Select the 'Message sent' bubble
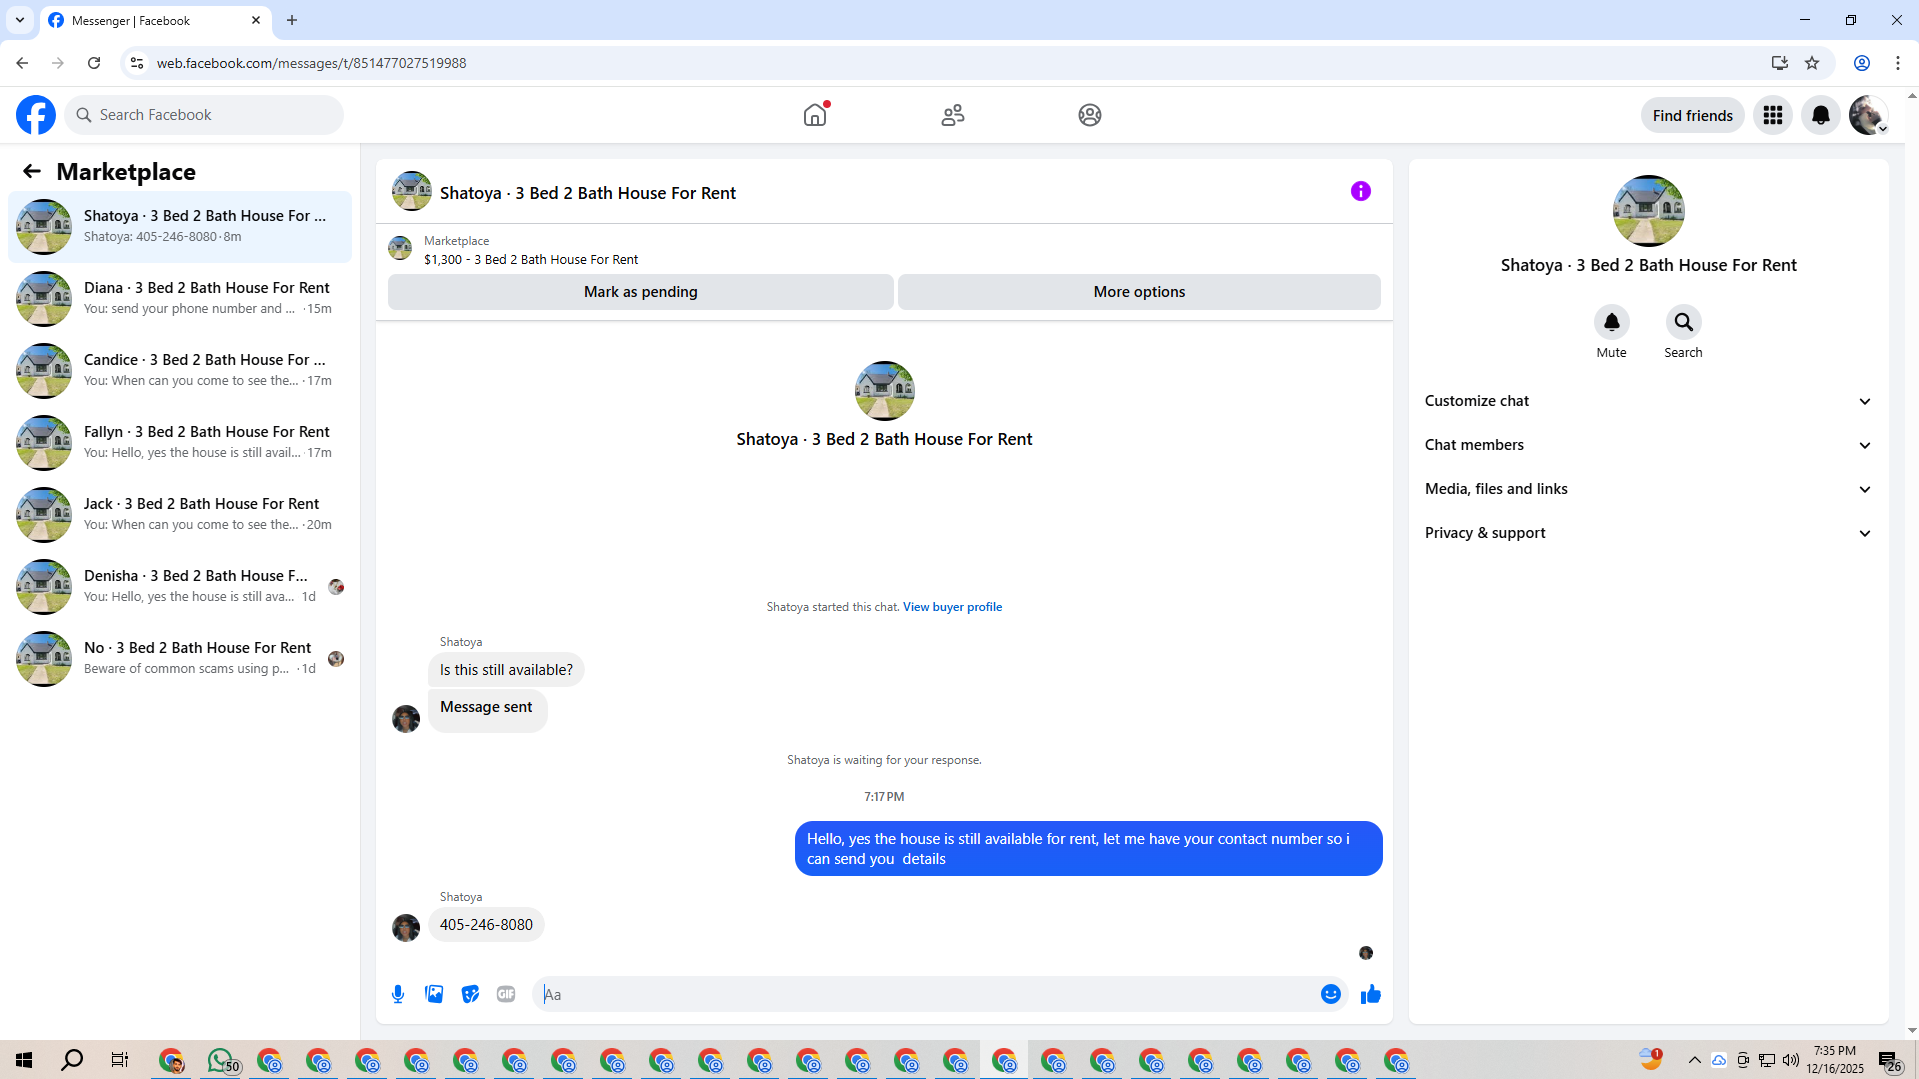 click(x=487, y=710)
